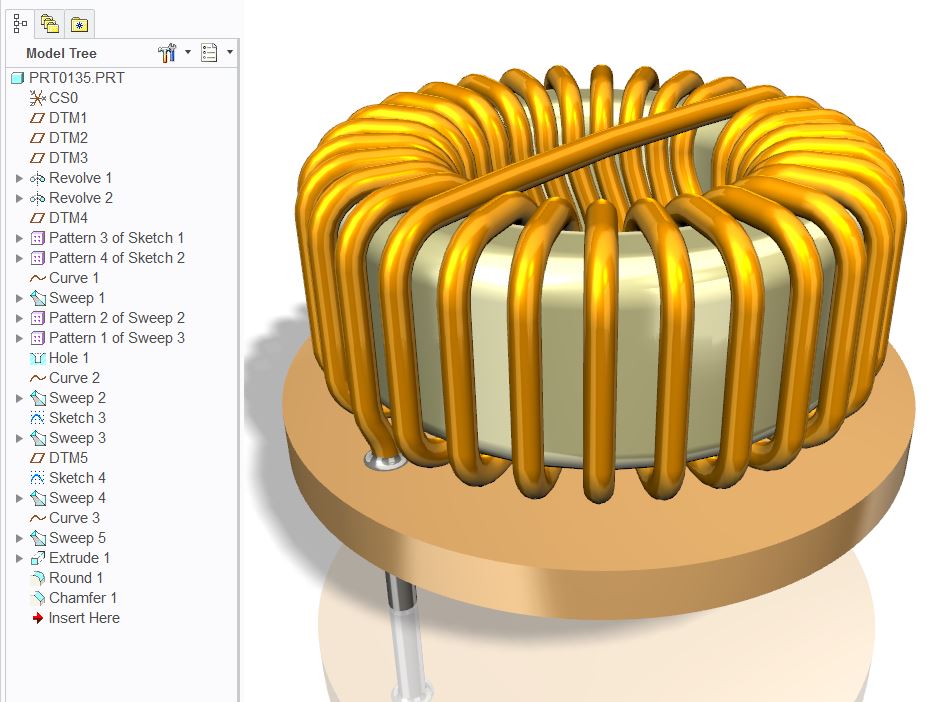Viewport: 942px width, 702px height.
Task: Select the 'Hole 1' tree row text
Action: click(69, 358)
